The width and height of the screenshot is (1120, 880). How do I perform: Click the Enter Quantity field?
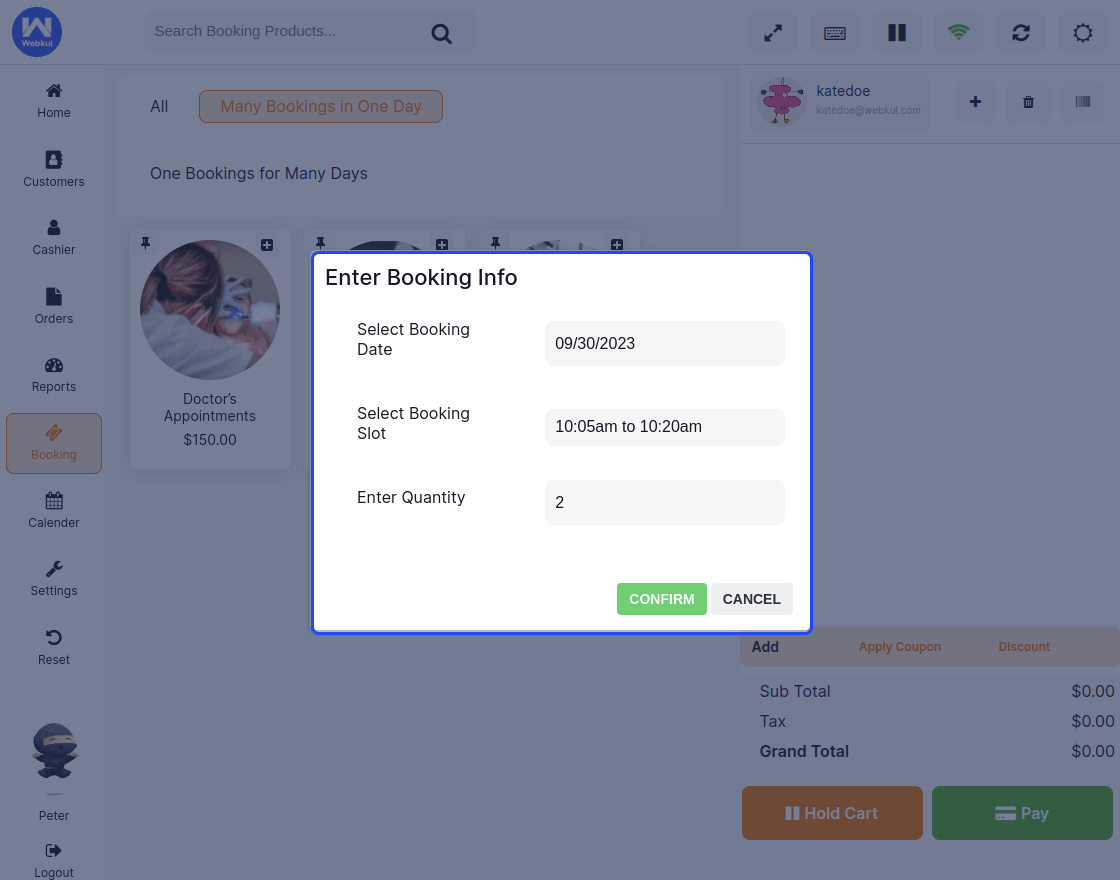tap(664, 502)
